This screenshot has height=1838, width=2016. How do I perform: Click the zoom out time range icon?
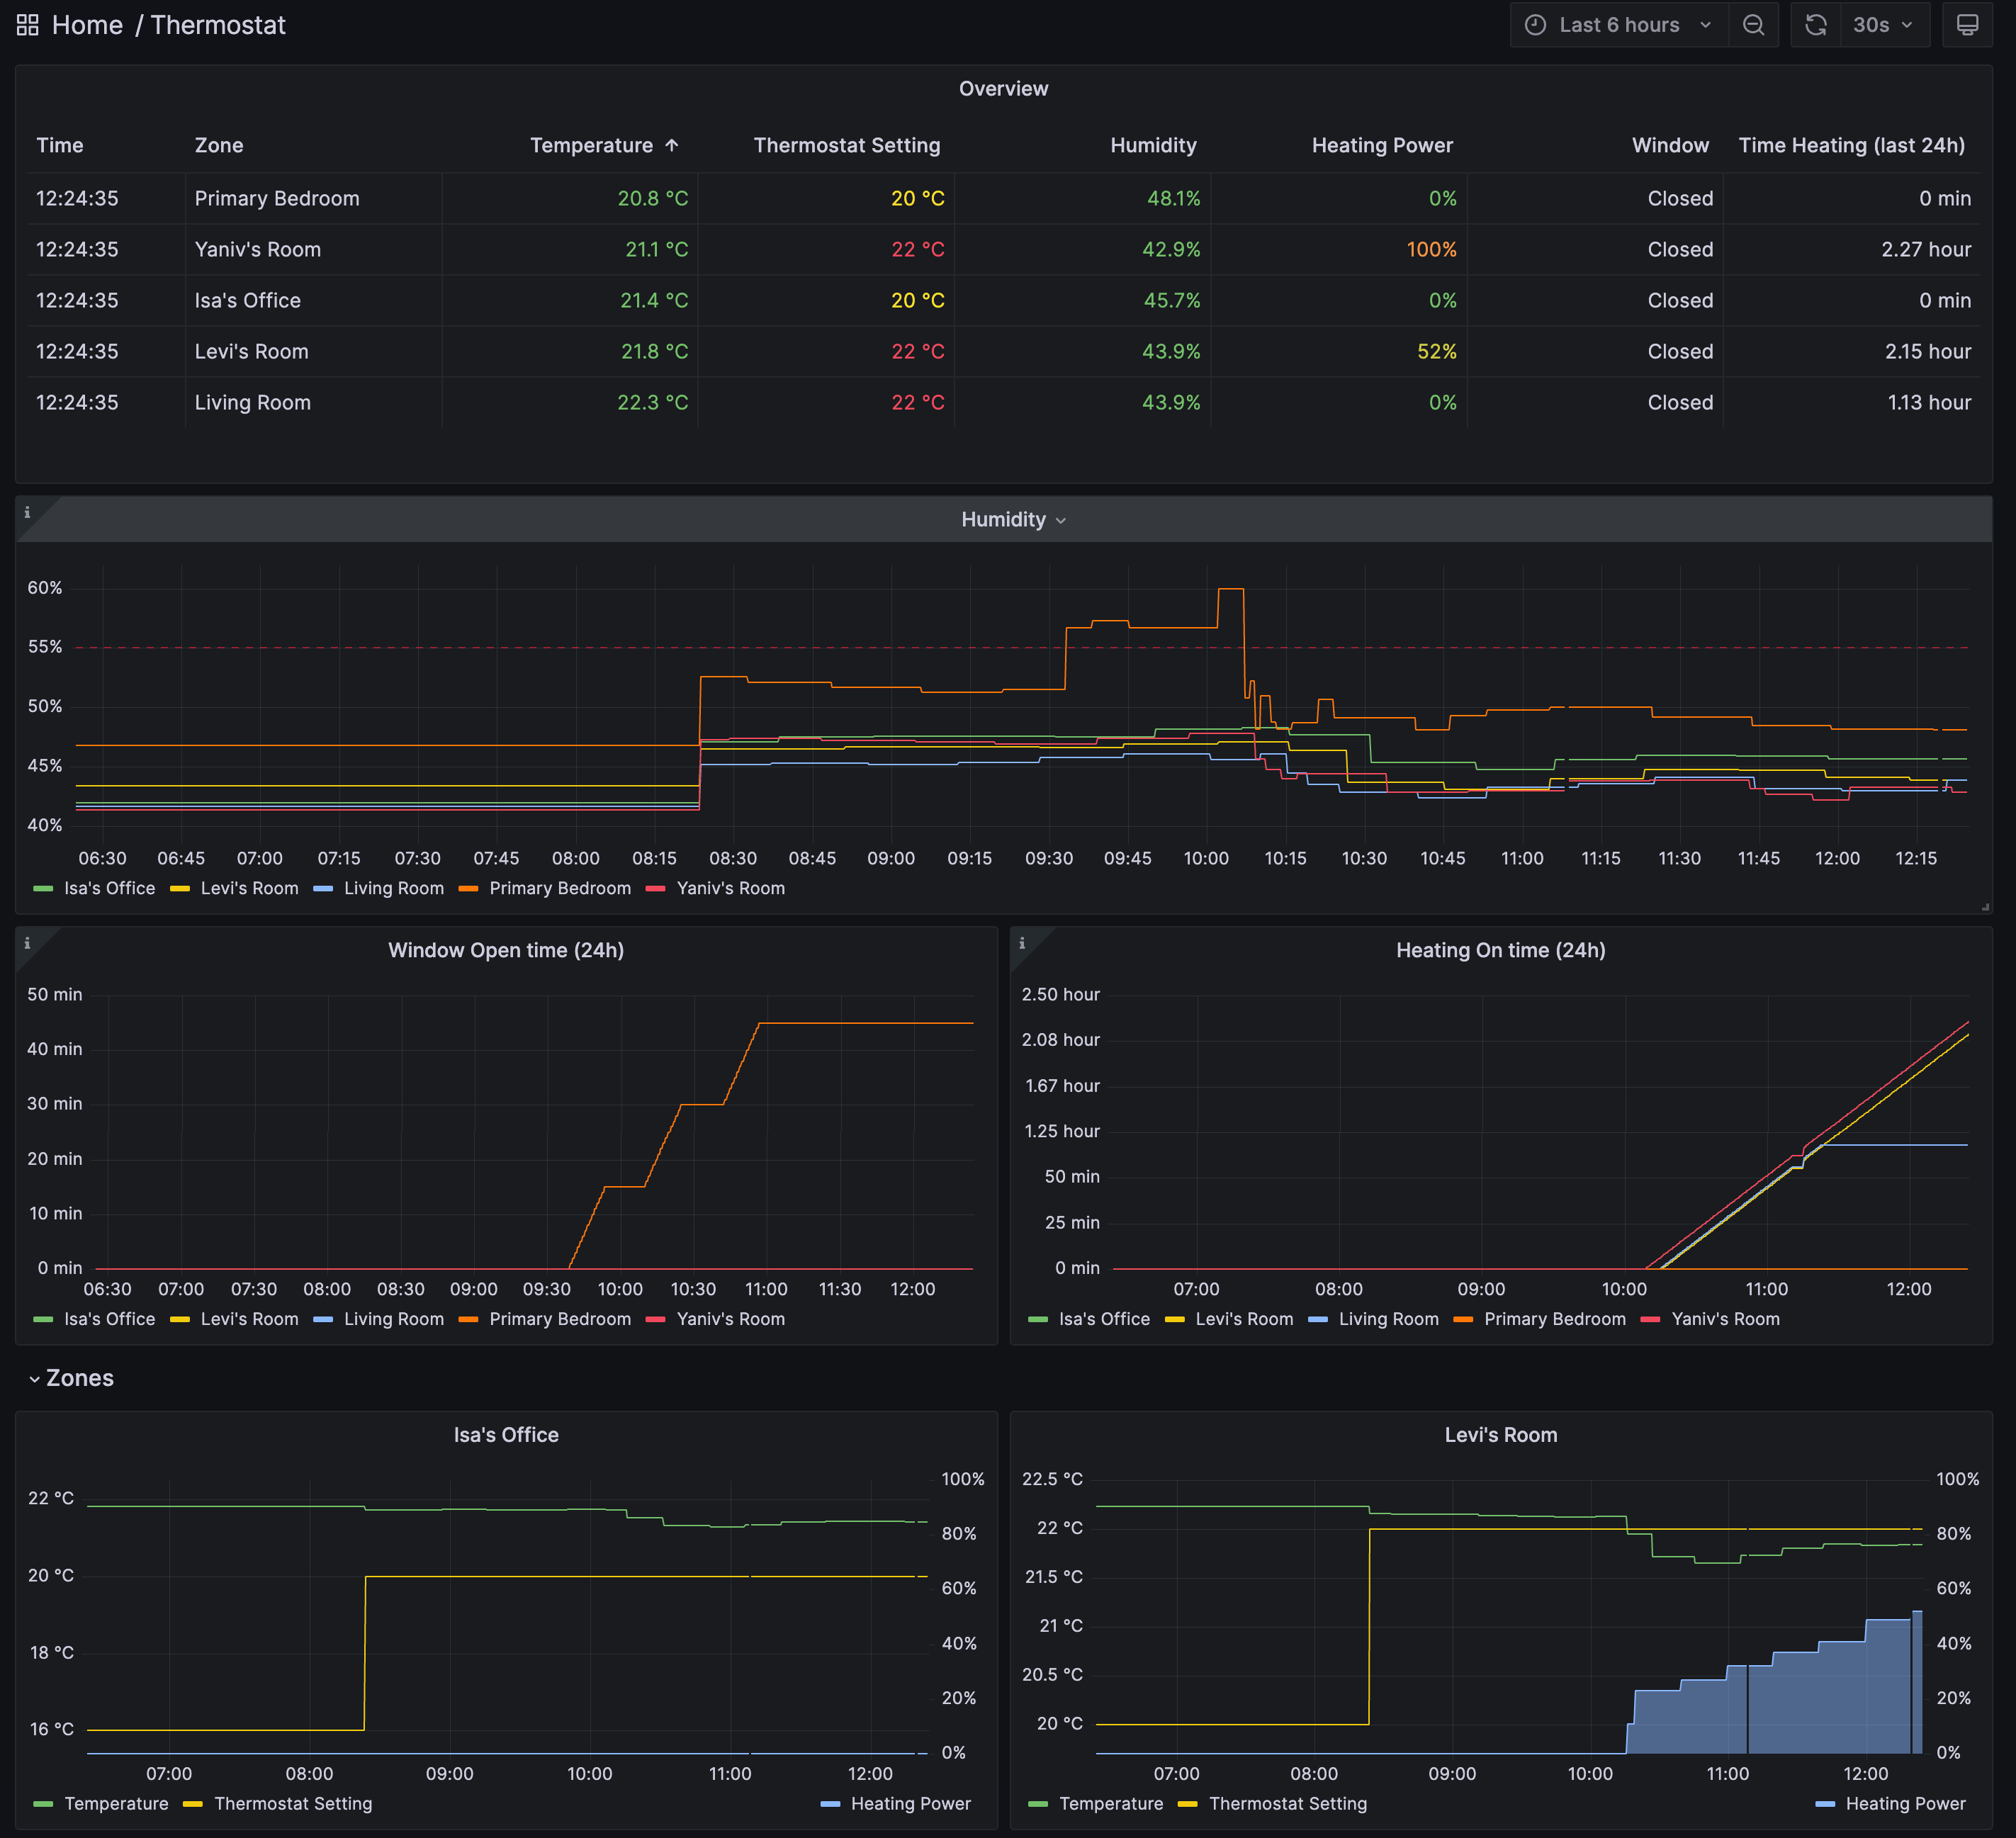point(1753,25)
